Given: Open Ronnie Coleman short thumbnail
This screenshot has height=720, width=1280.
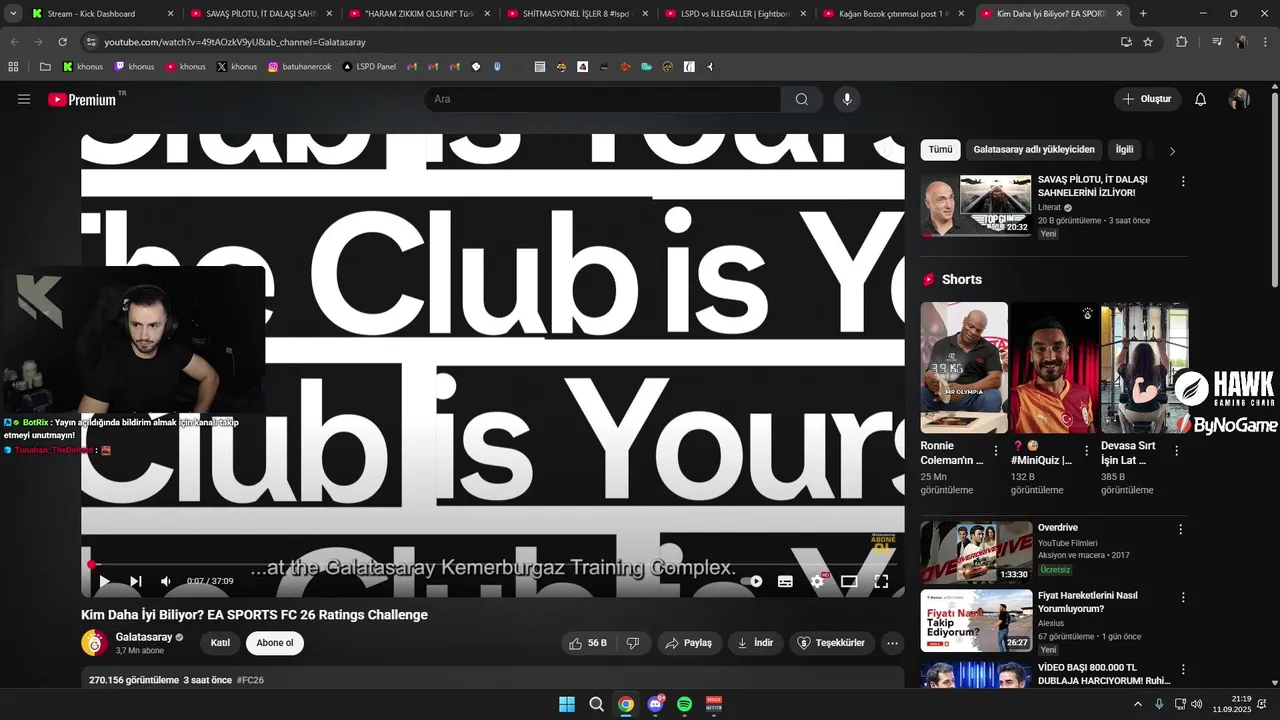Looking at the screenshot, I should [x=964, y=367].
